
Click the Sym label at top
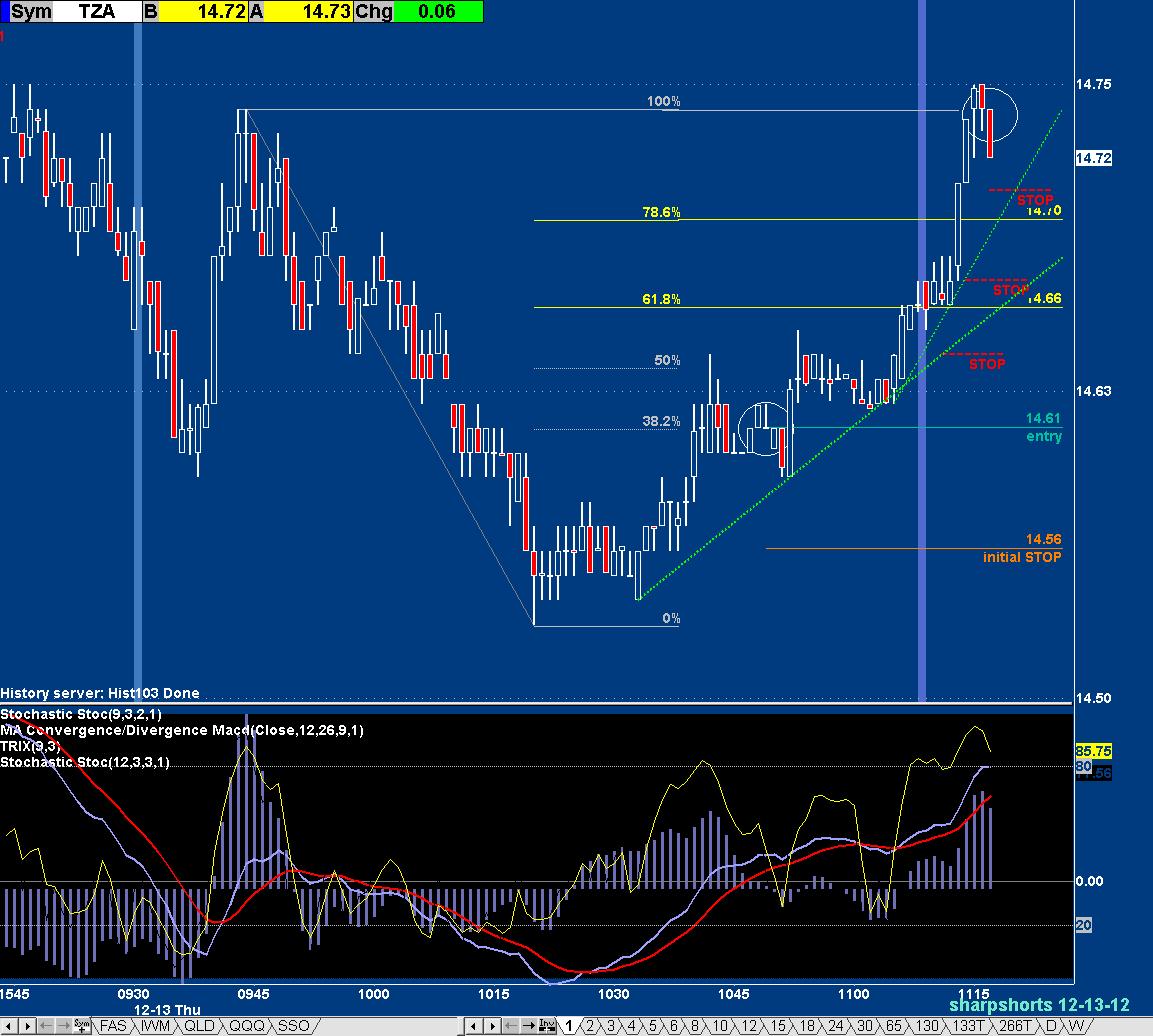(x=31, y=11)
